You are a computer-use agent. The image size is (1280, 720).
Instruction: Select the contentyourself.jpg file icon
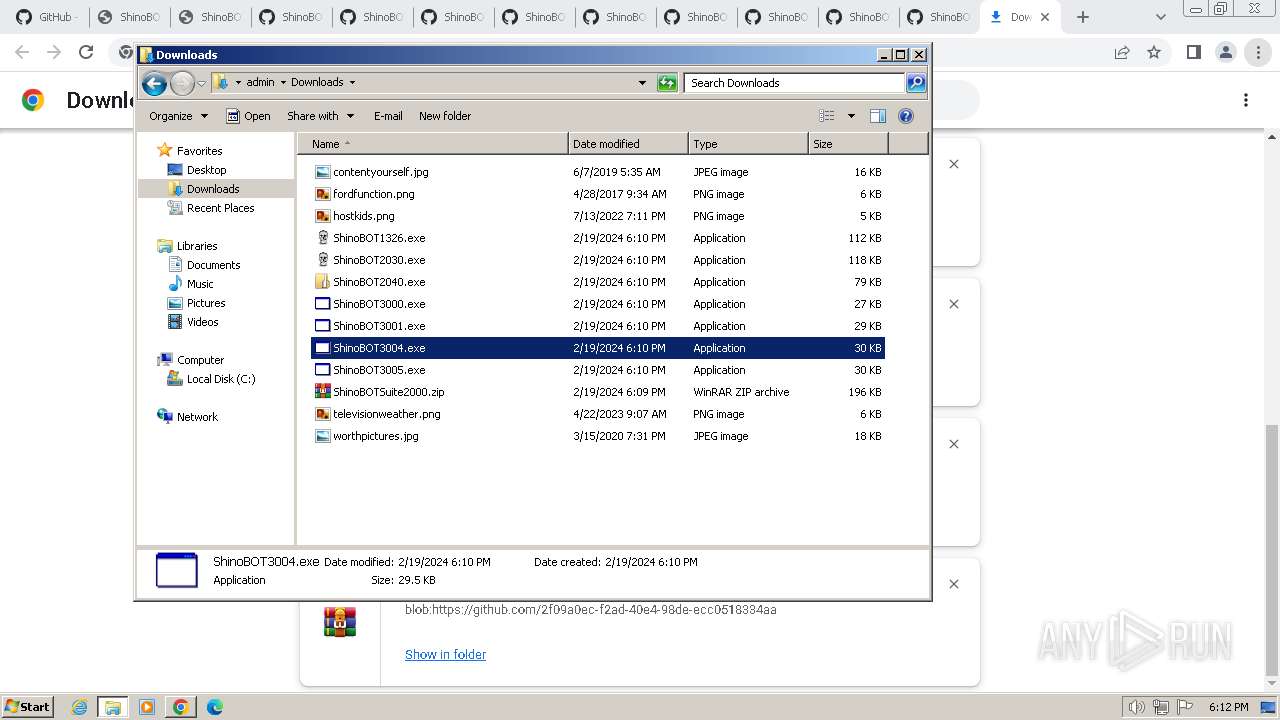pyautogui.click(x=322, y=172)
